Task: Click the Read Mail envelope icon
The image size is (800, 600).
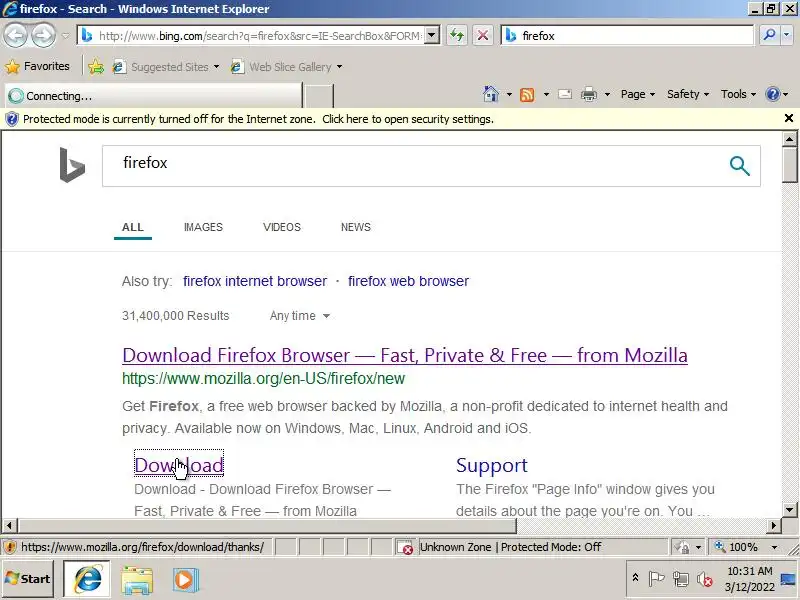Action: (565, 94)
